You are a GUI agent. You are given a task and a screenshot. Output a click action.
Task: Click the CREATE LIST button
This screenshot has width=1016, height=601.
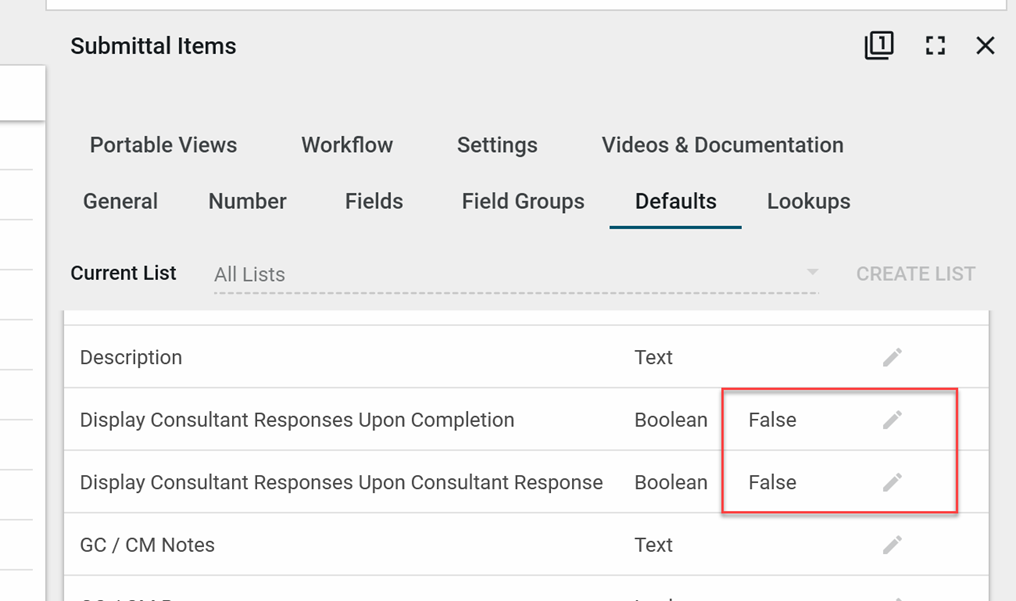point(915,274)
